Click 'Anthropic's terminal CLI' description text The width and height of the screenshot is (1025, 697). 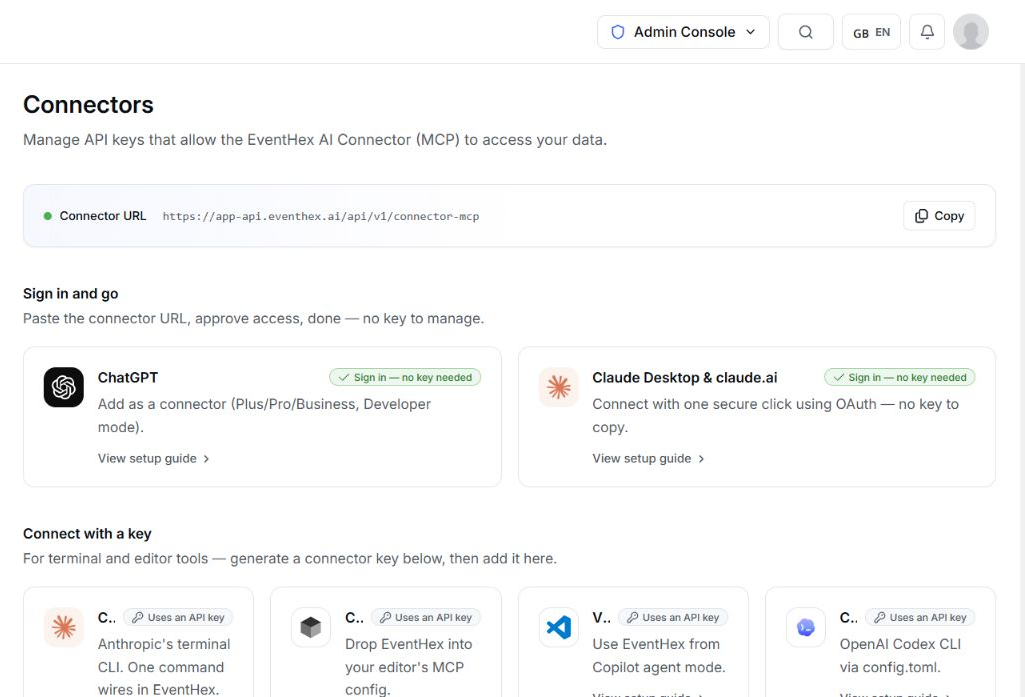[163, 666]
